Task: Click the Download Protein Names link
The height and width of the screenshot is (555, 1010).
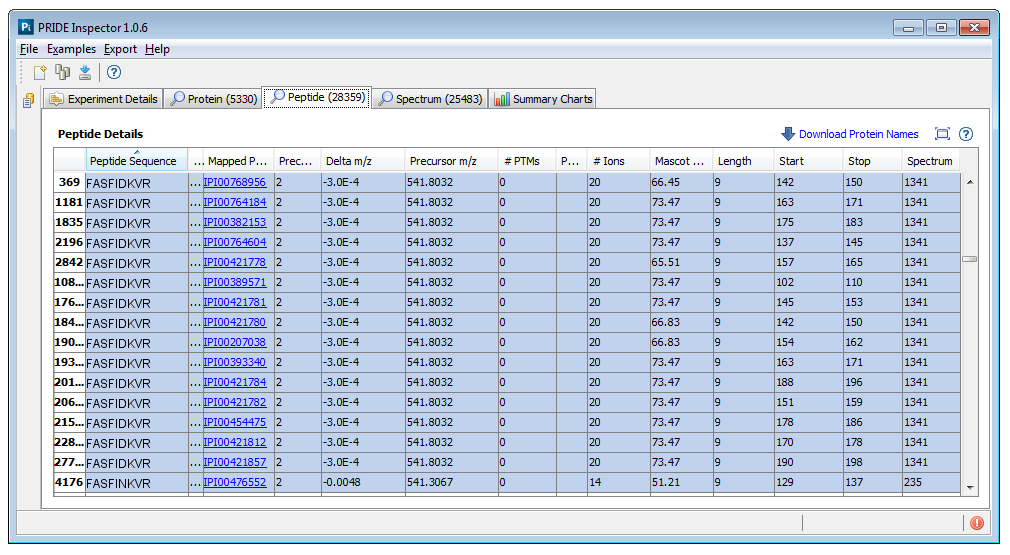Action: click(857, 134)
